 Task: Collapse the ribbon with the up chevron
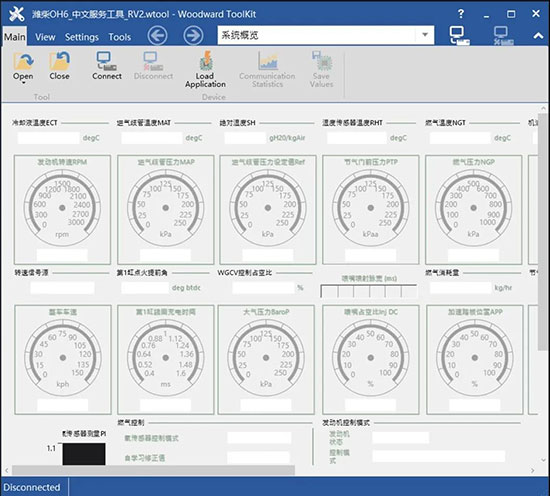[x=538, y=35]
